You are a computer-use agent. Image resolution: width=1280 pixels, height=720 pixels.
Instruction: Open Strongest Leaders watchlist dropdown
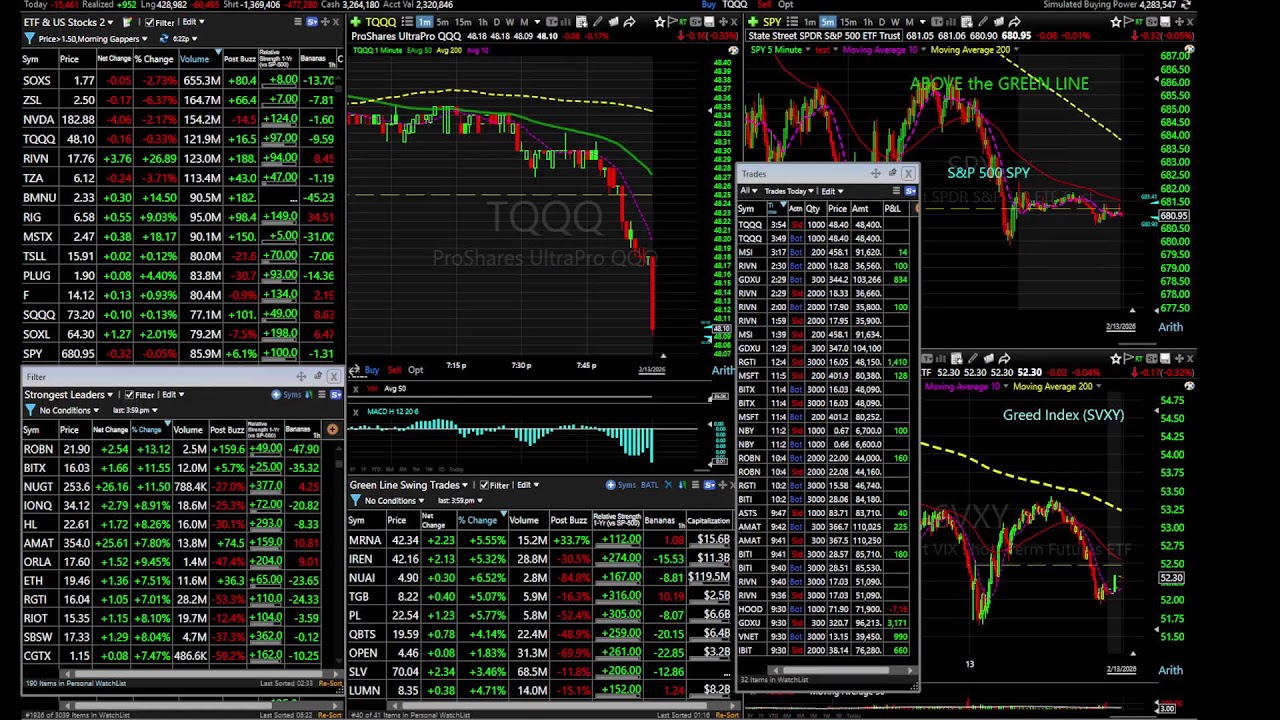point(68,395)
